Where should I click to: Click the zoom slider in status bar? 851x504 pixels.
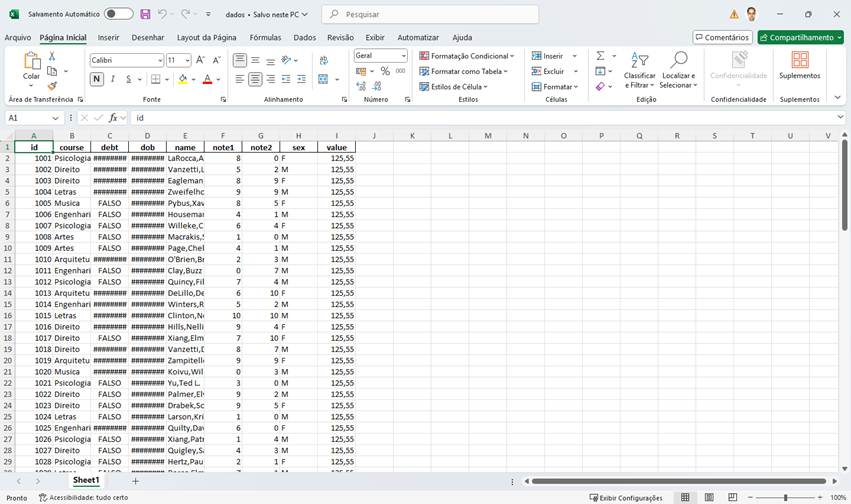(x=785, y=497)
